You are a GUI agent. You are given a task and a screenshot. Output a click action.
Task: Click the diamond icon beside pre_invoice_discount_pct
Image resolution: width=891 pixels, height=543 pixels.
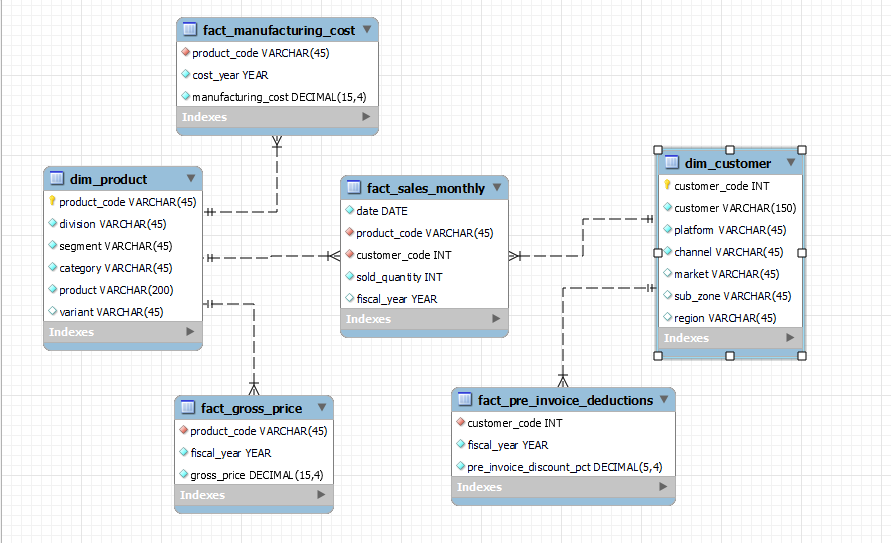tap(461, 466)
